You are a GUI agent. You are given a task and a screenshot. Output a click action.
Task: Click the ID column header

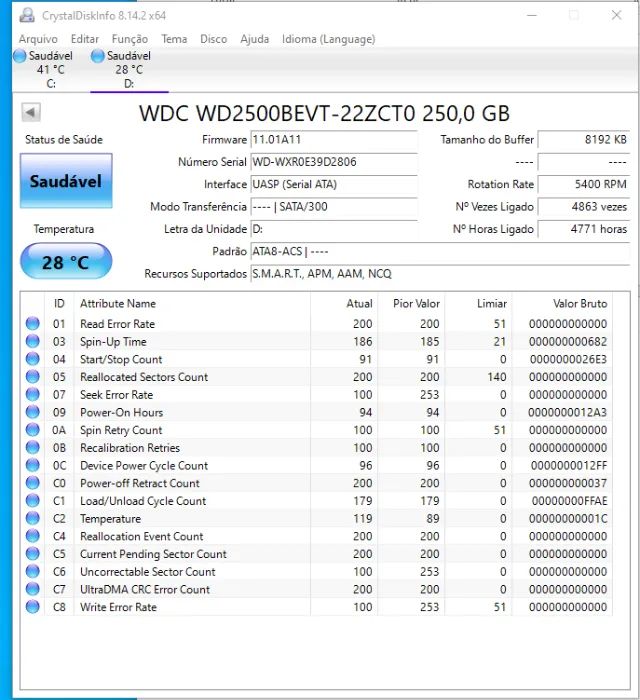click(x=59, y=304)
